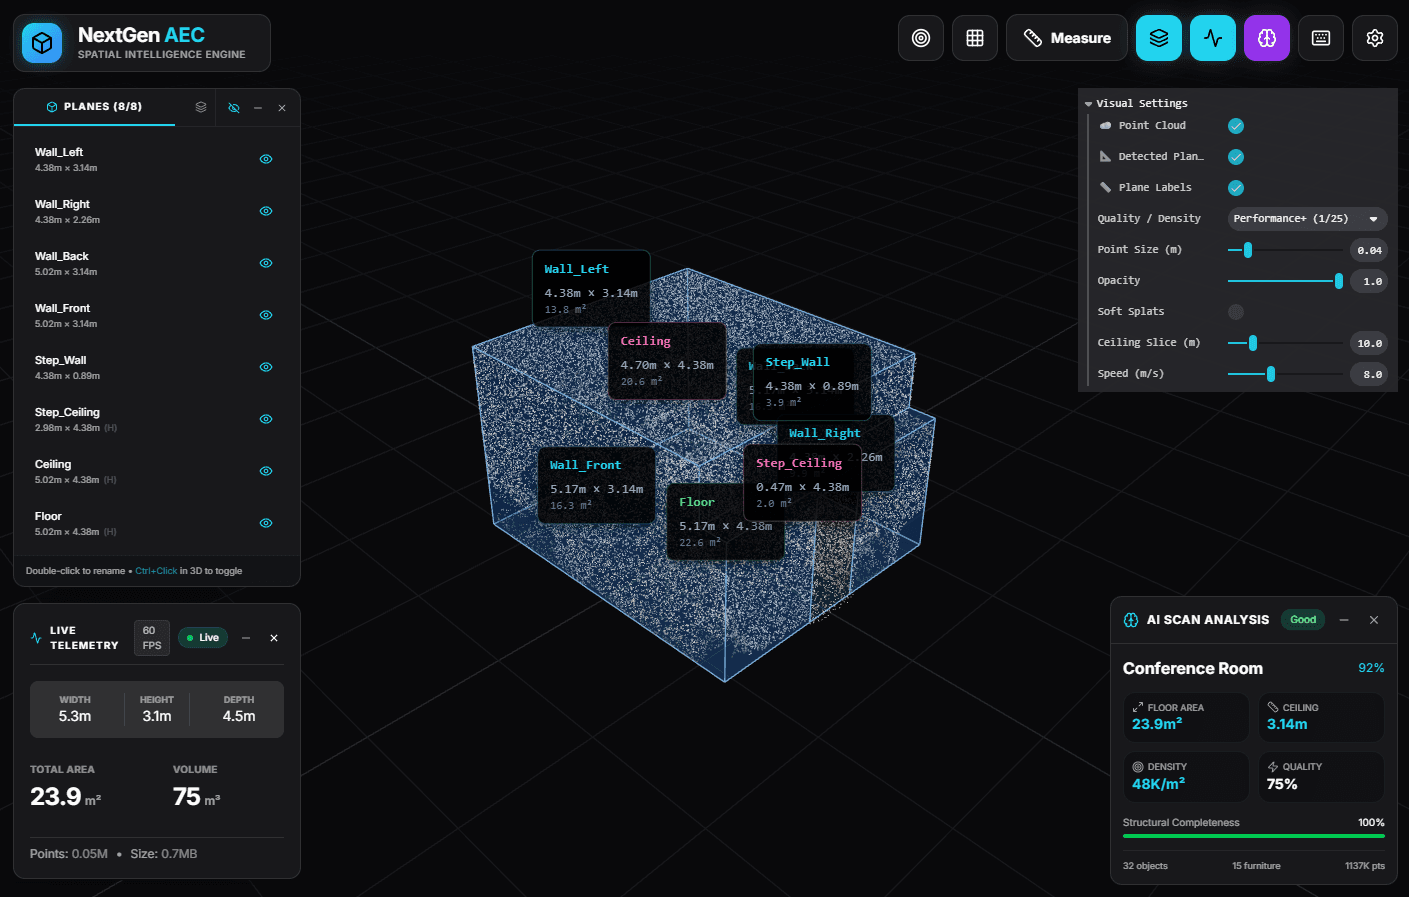Select the Planes (8/8) tab
Image resolution: width=1409 pixels, height=897 pixels.
click(x=94, y=107)
